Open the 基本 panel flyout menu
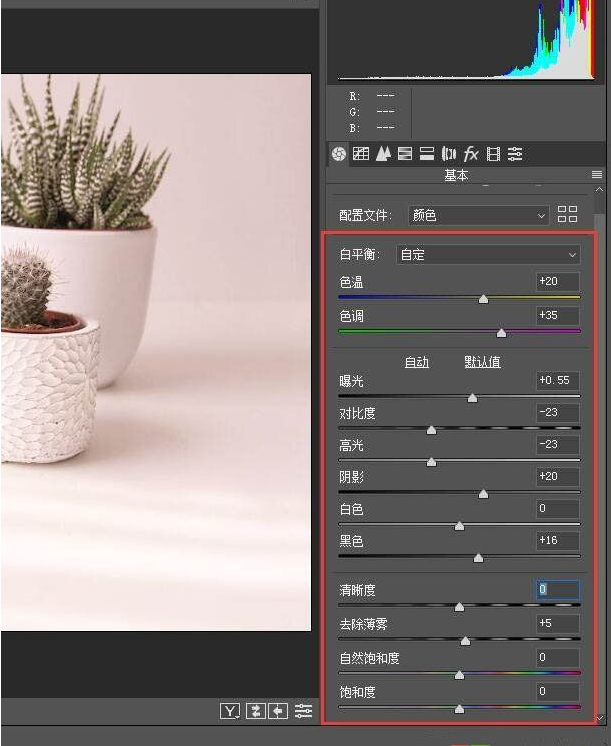The width and height of the screenshot is (611, 746). (x=597, y=175)
